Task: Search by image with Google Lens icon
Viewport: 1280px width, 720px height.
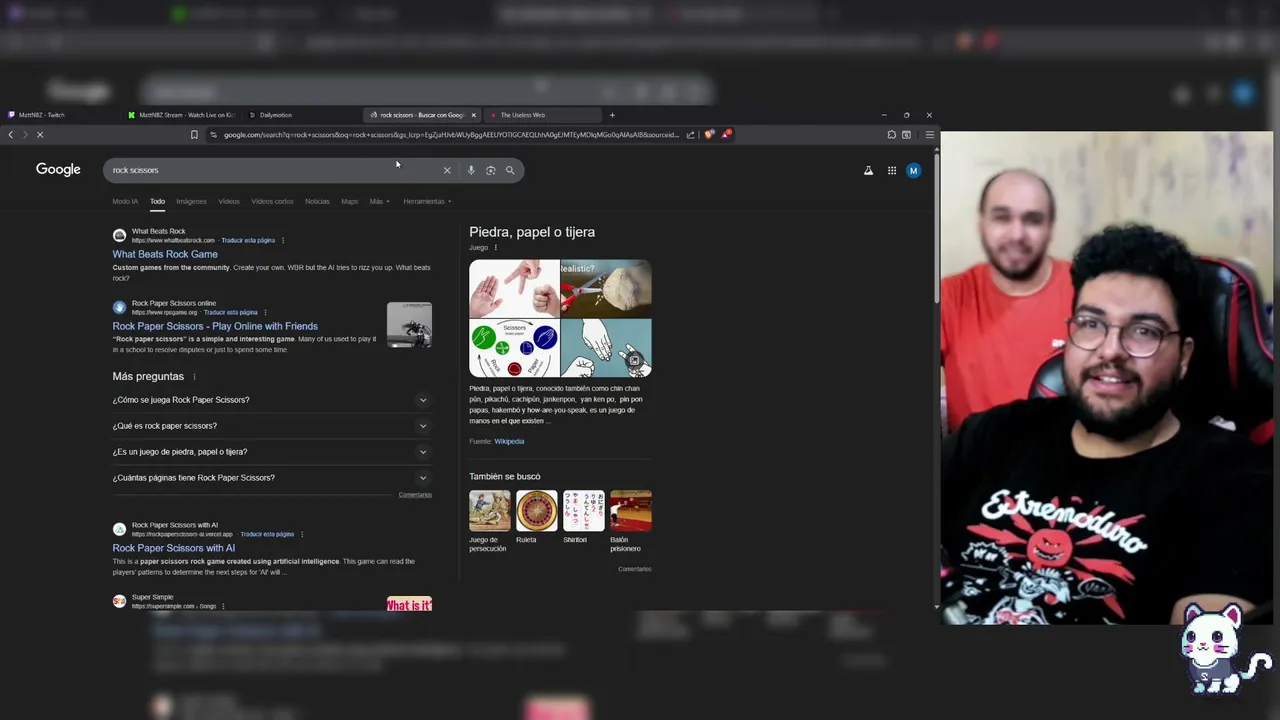Action: tap(490, 170)
